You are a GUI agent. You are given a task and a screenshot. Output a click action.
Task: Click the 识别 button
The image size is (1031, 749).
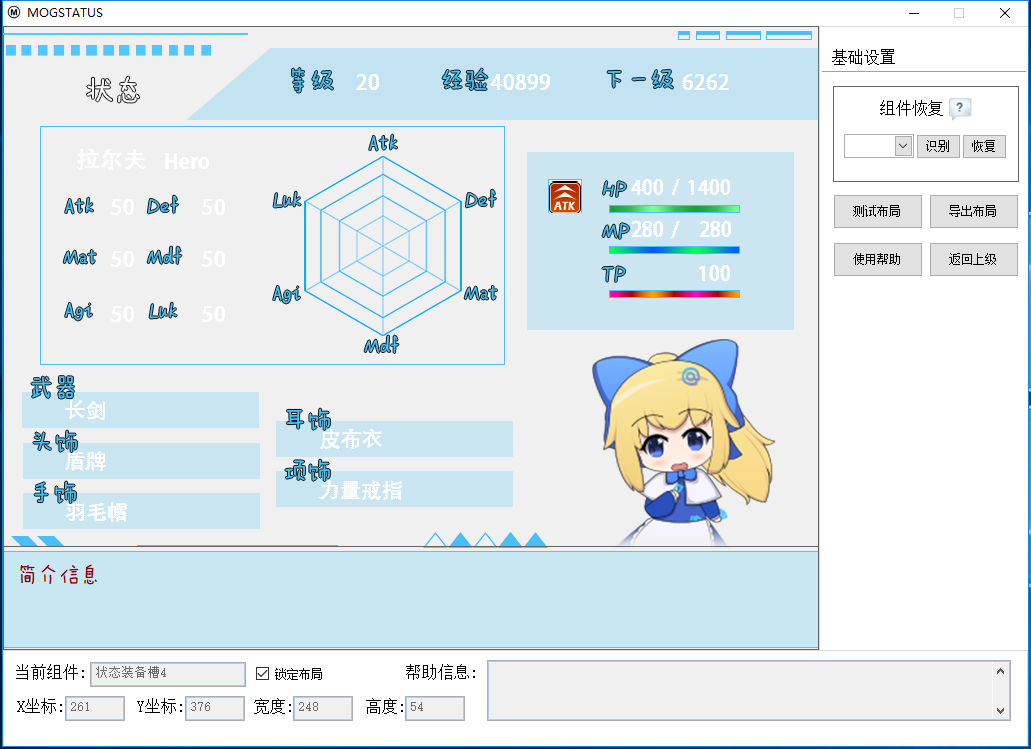938,146
